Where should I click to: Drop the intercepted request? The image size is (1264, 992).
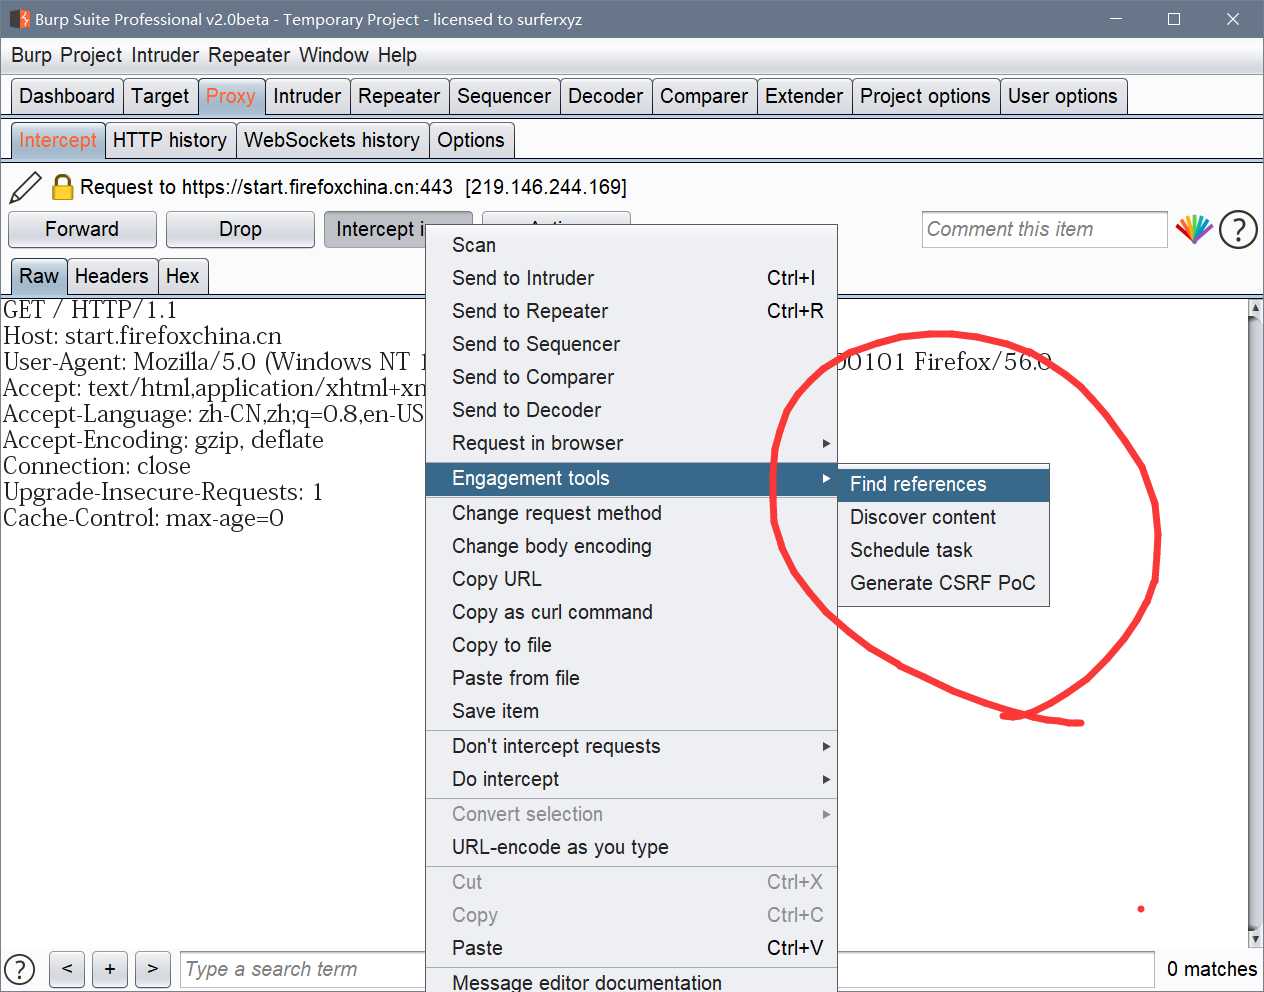click(x=240, y=229)
